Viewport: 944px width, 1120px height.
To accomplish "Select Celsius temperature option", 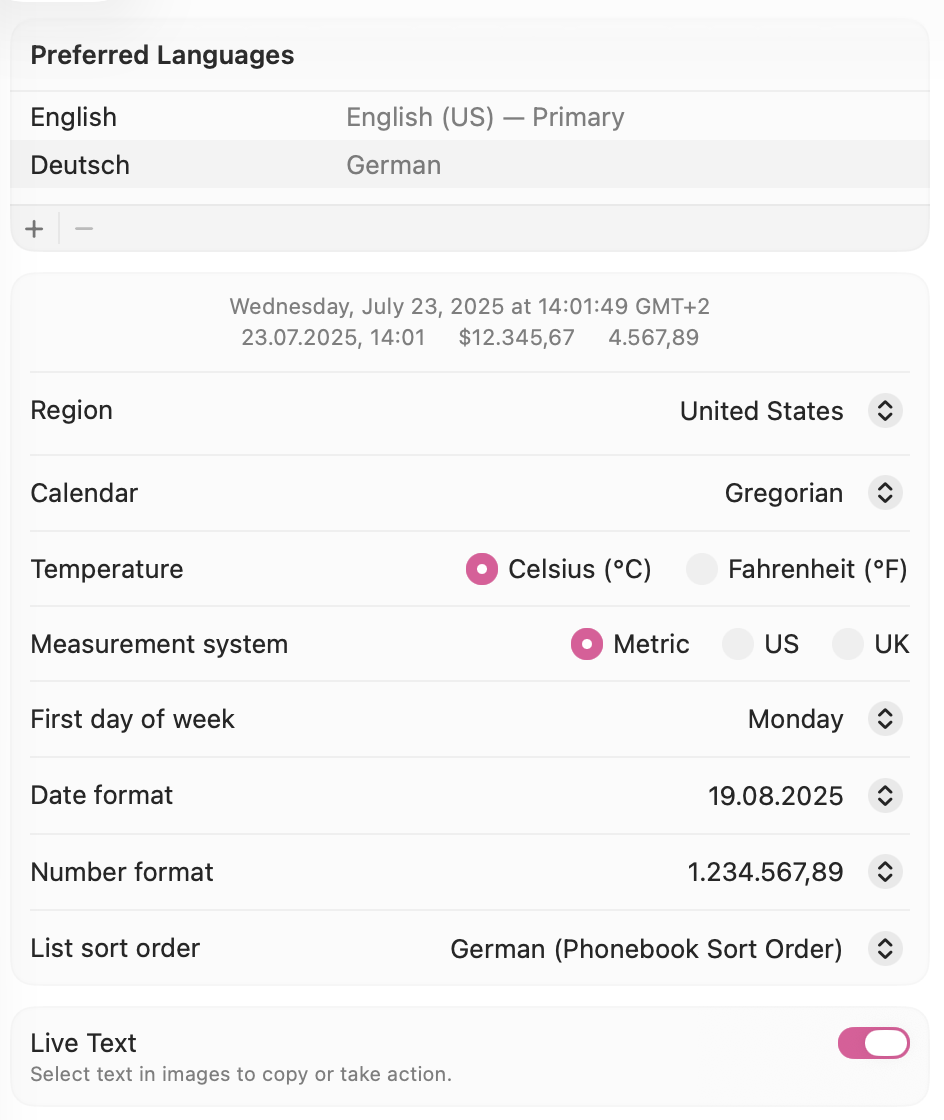I will 482,570.
